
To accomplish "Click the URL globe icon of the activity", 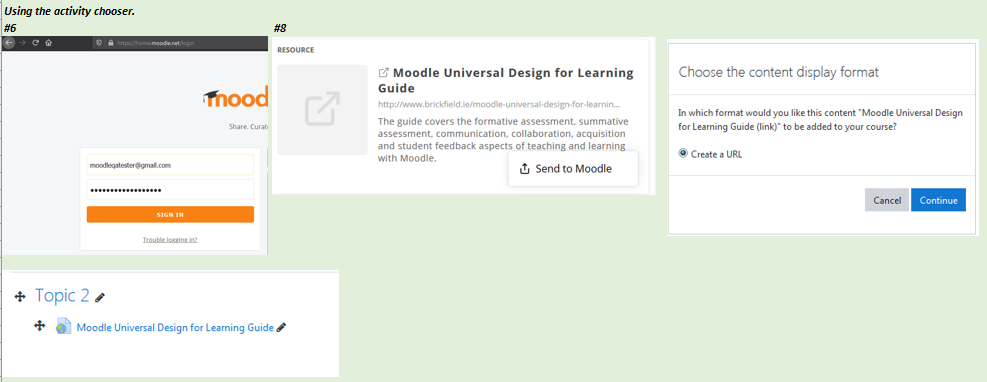I will (x=63, y=327).
